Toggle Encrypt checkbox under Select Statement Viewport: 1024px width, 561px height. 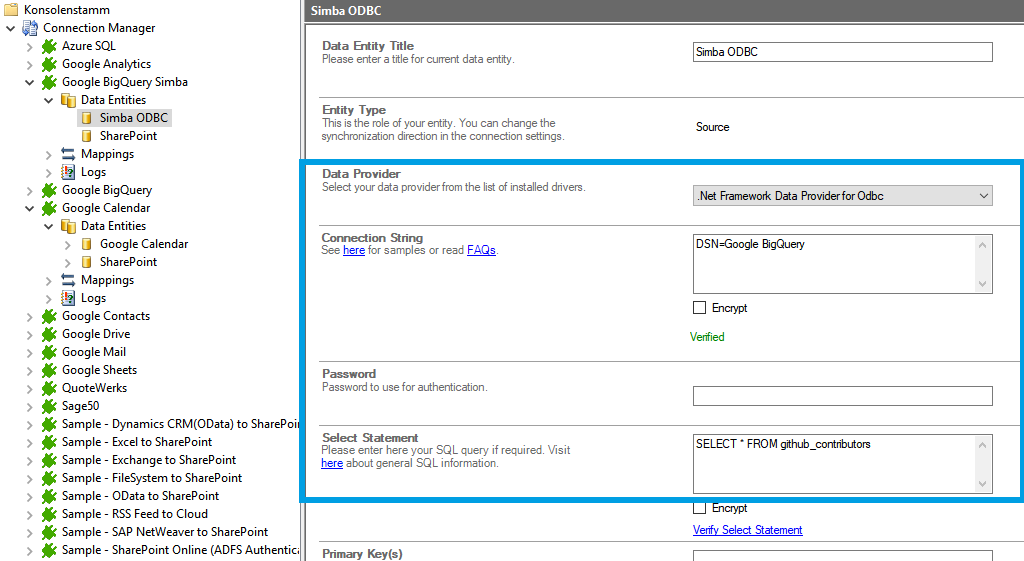click(x=700, y=508)
